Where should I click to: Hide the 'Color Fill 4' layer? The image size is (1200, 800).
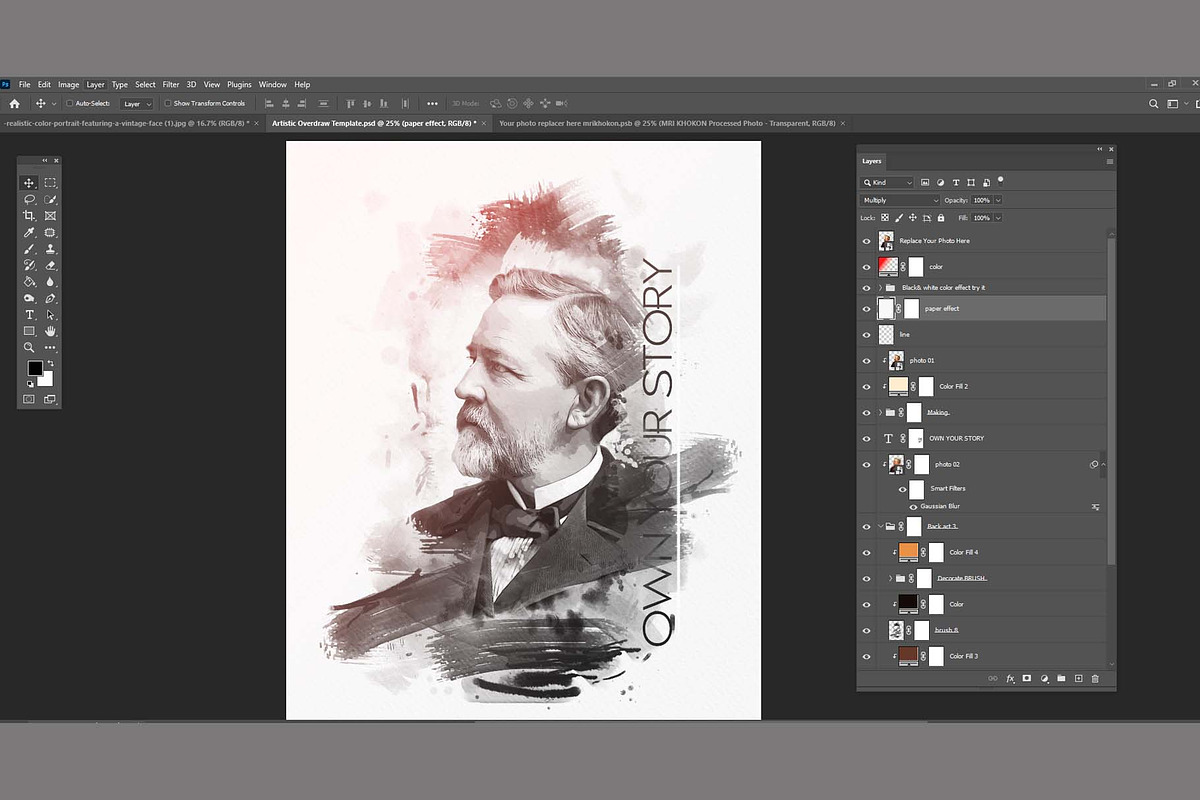coord(866,552)
